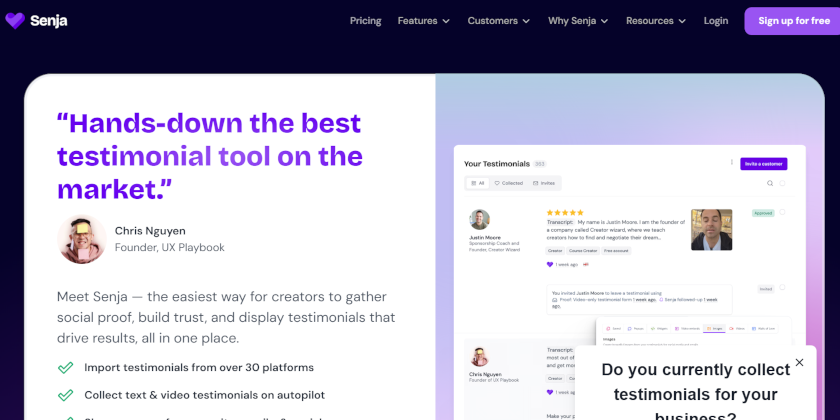
Task: Click the Import testimonials from over 30 platforms text
Action: [199, 368]
